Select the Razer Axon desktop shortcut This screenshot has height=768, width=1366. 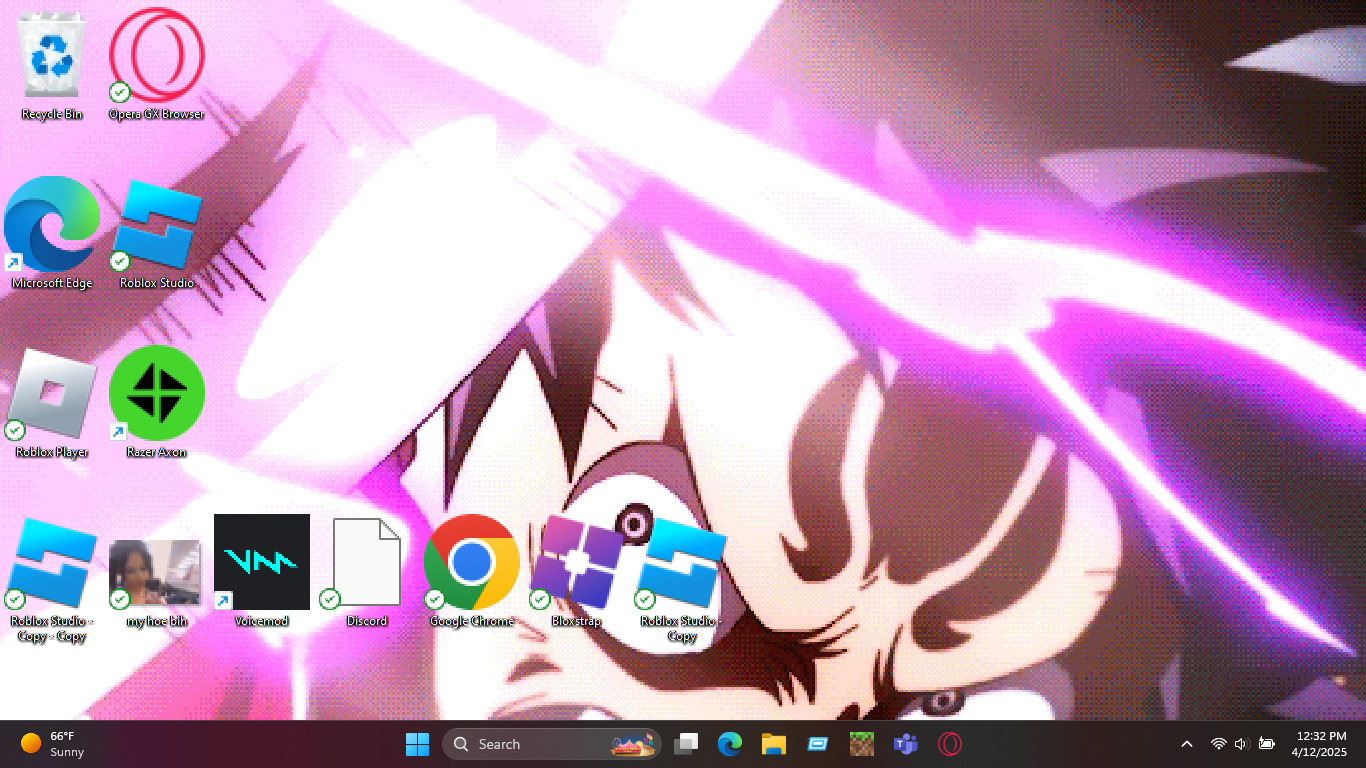pos(157,402)
